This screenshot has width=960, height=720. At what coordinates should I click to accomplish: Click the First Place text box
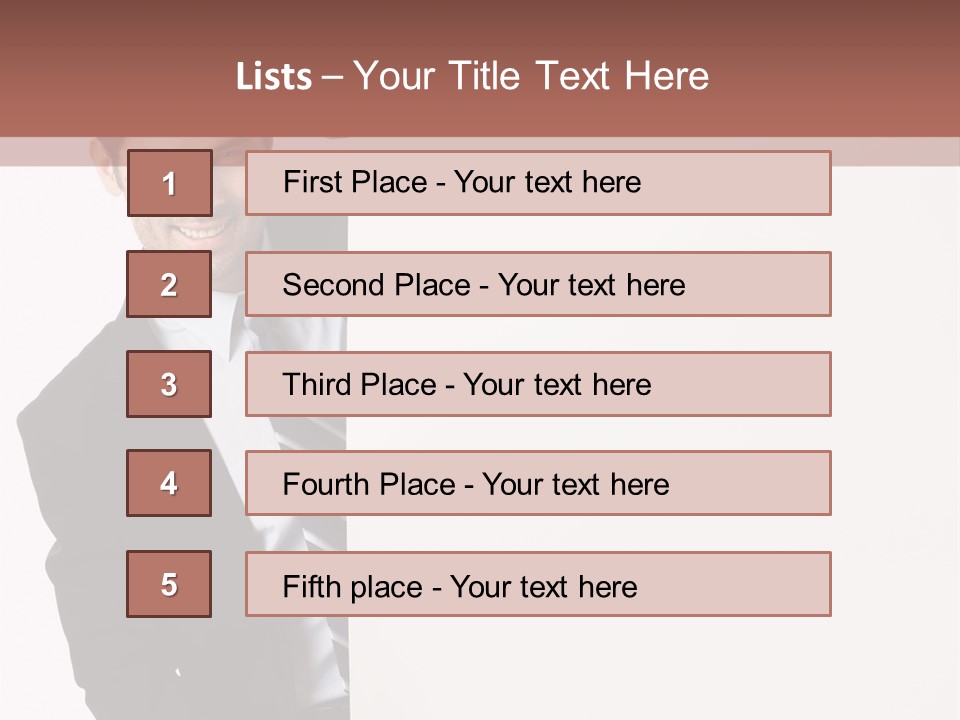[x=538, y=183]
